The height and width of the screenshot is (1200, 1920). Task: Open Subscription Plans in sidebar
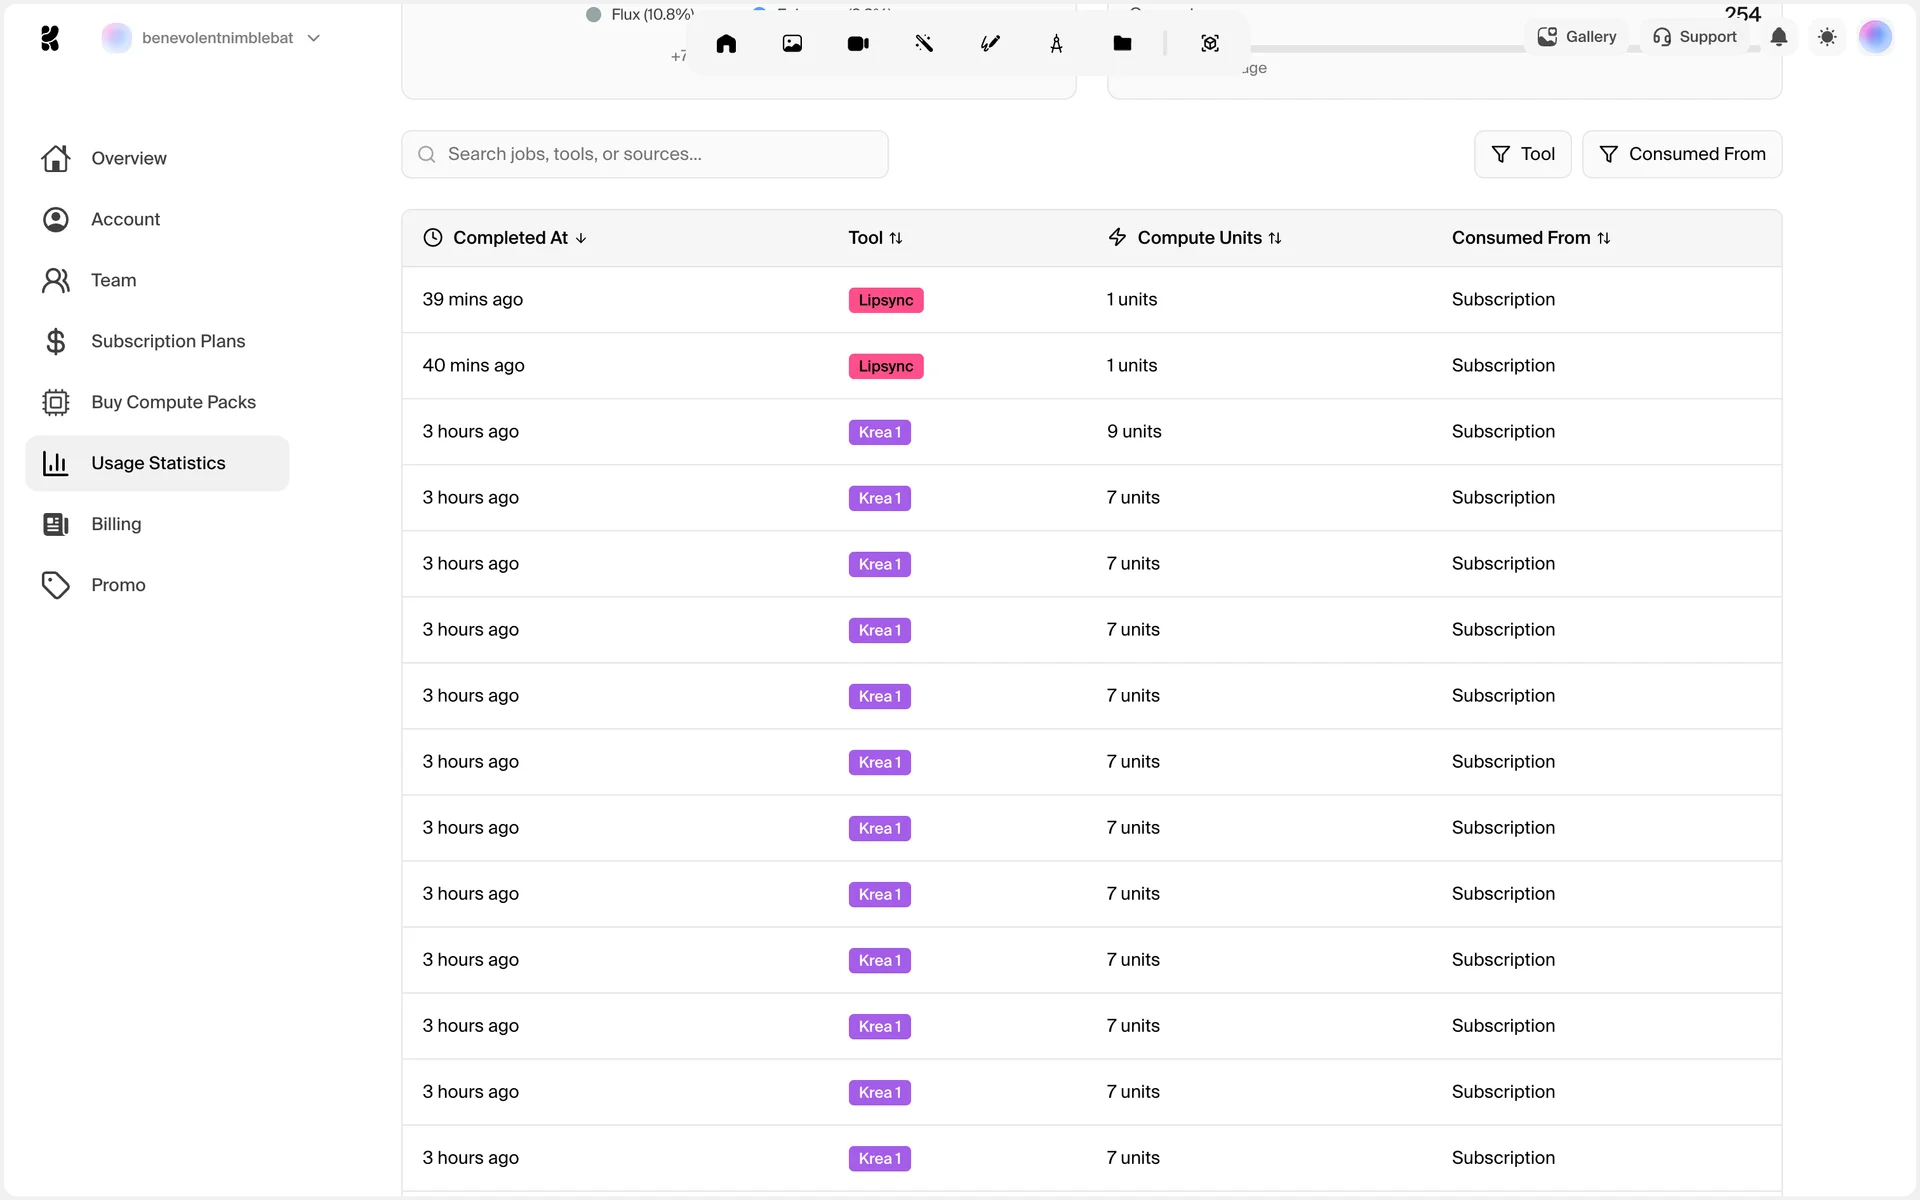[x=167, y=341]
